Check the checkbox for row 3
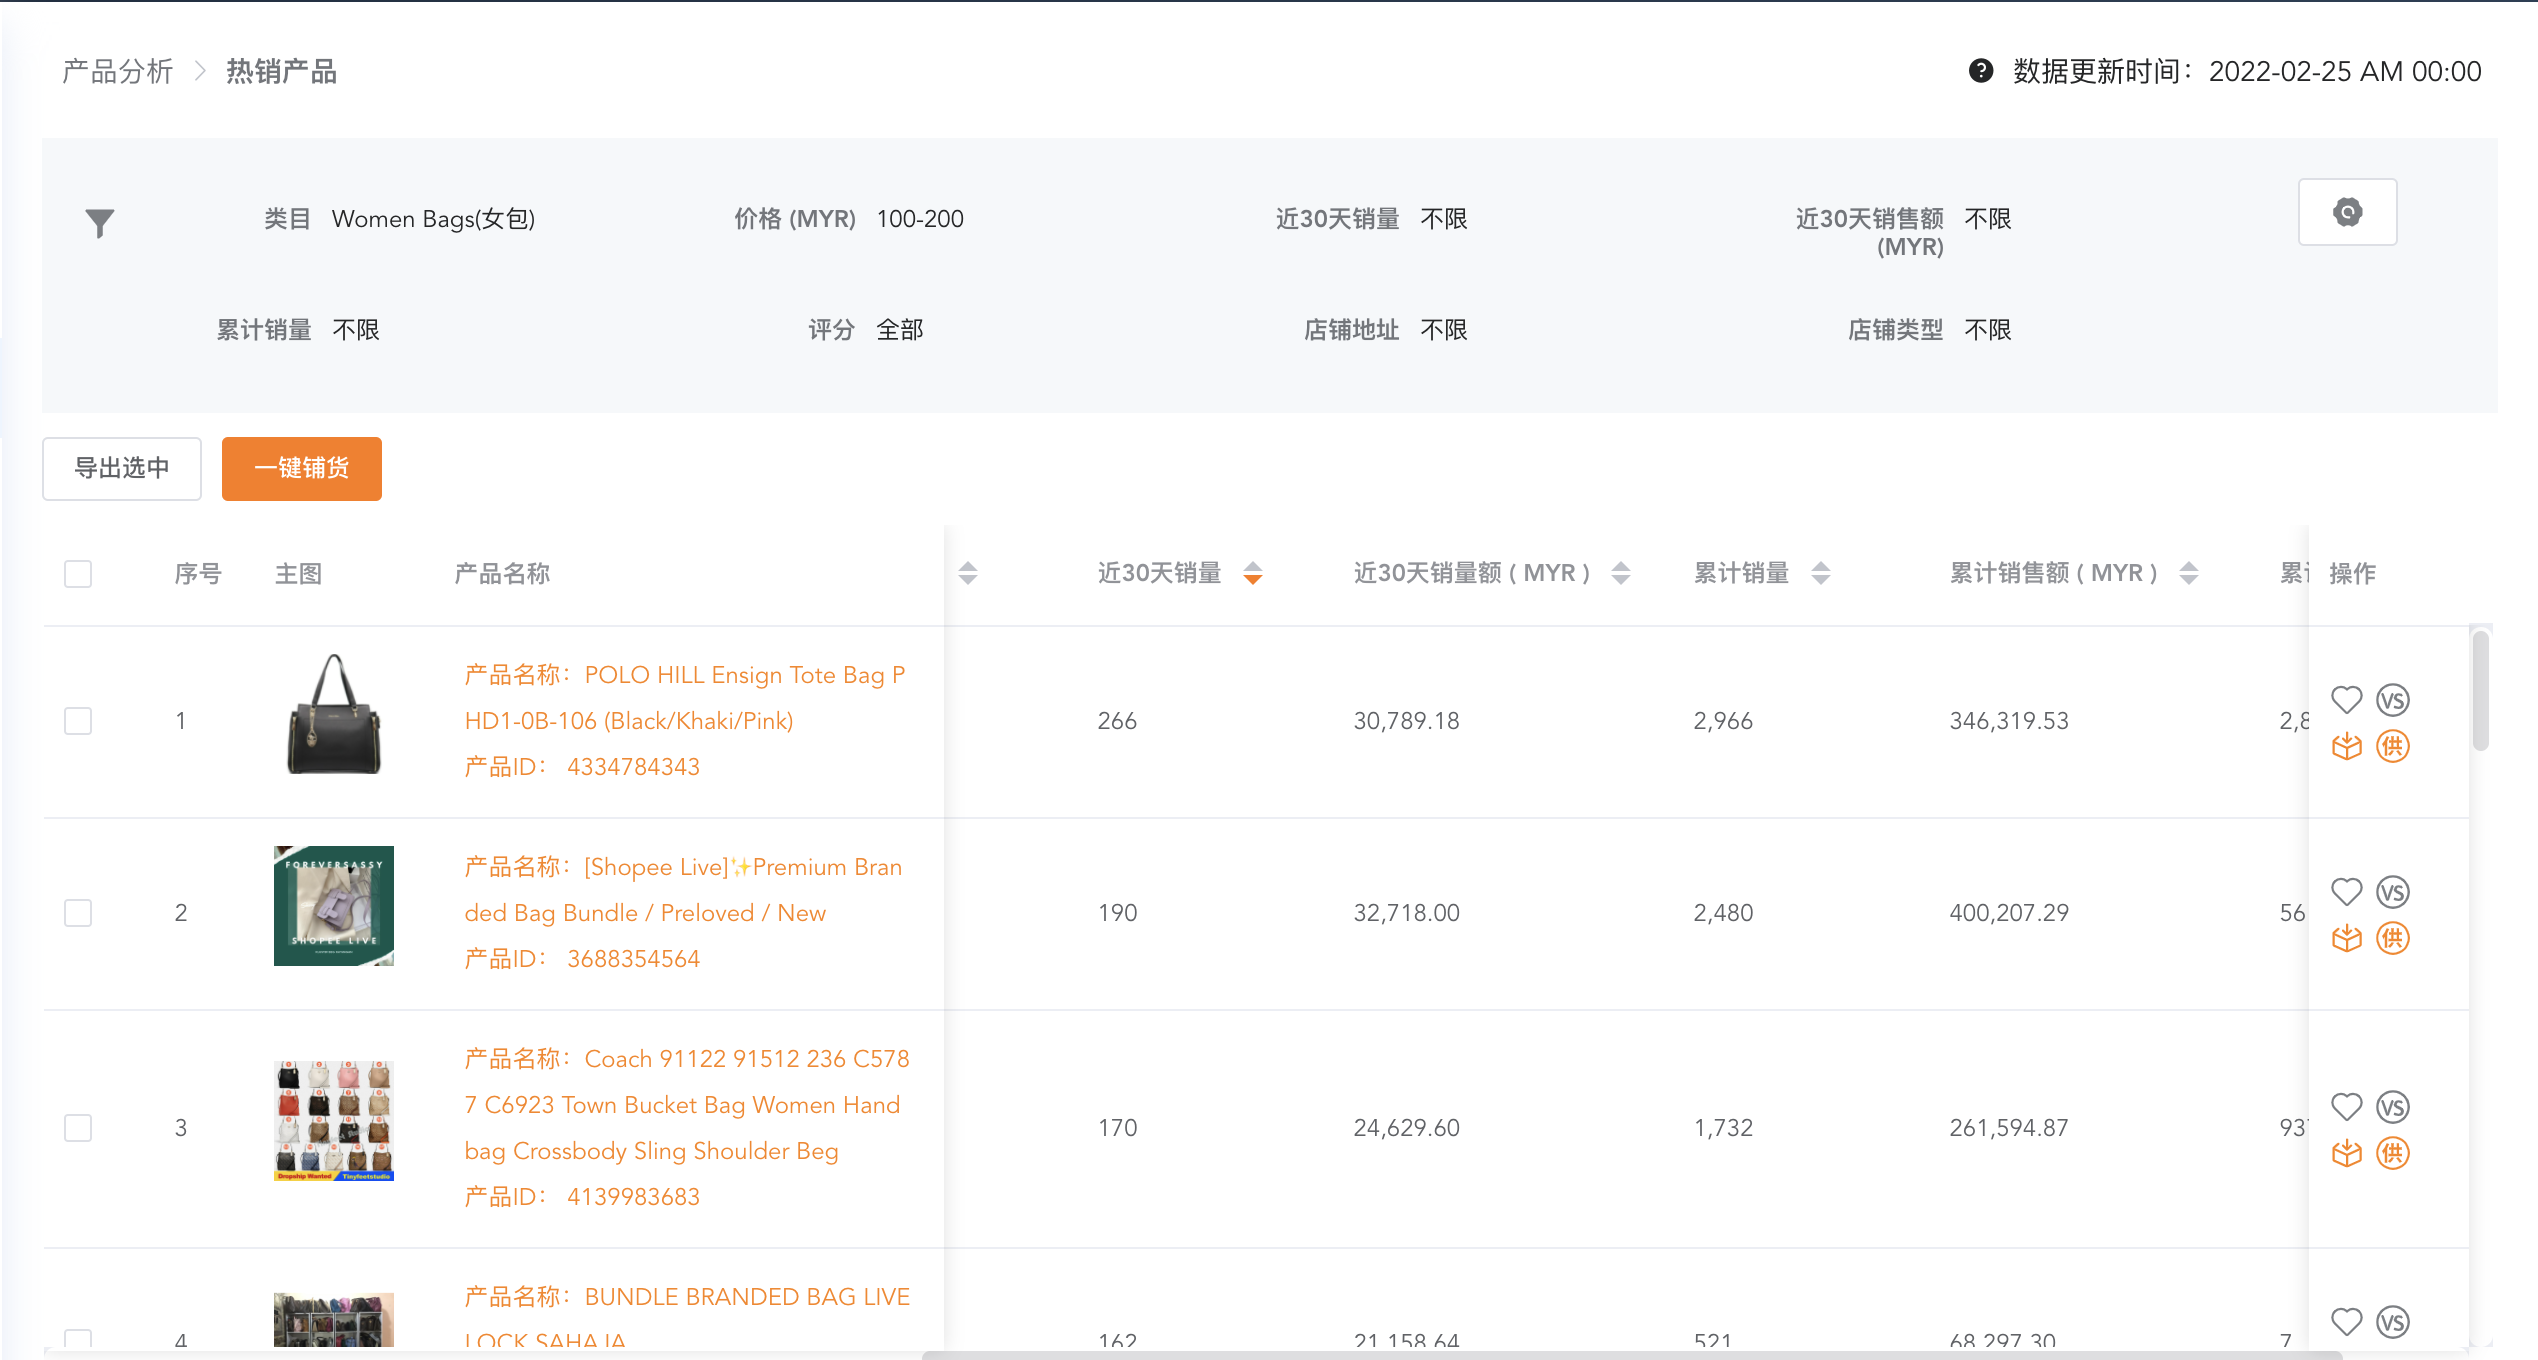This screenshot has width=2538, height=1360. pos(78,1127)
